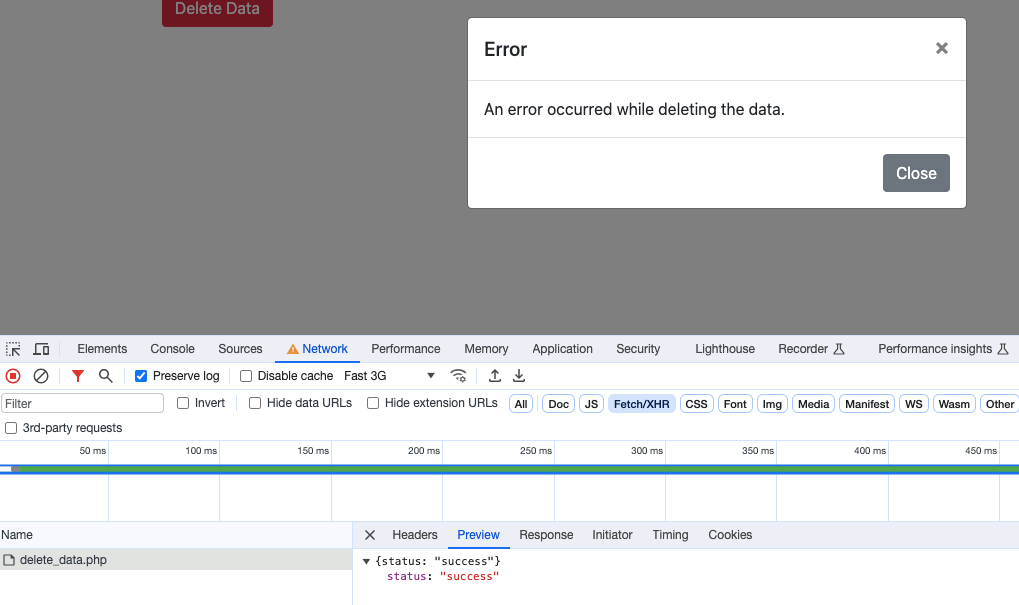Open network search magnifier

pos(105,376)
